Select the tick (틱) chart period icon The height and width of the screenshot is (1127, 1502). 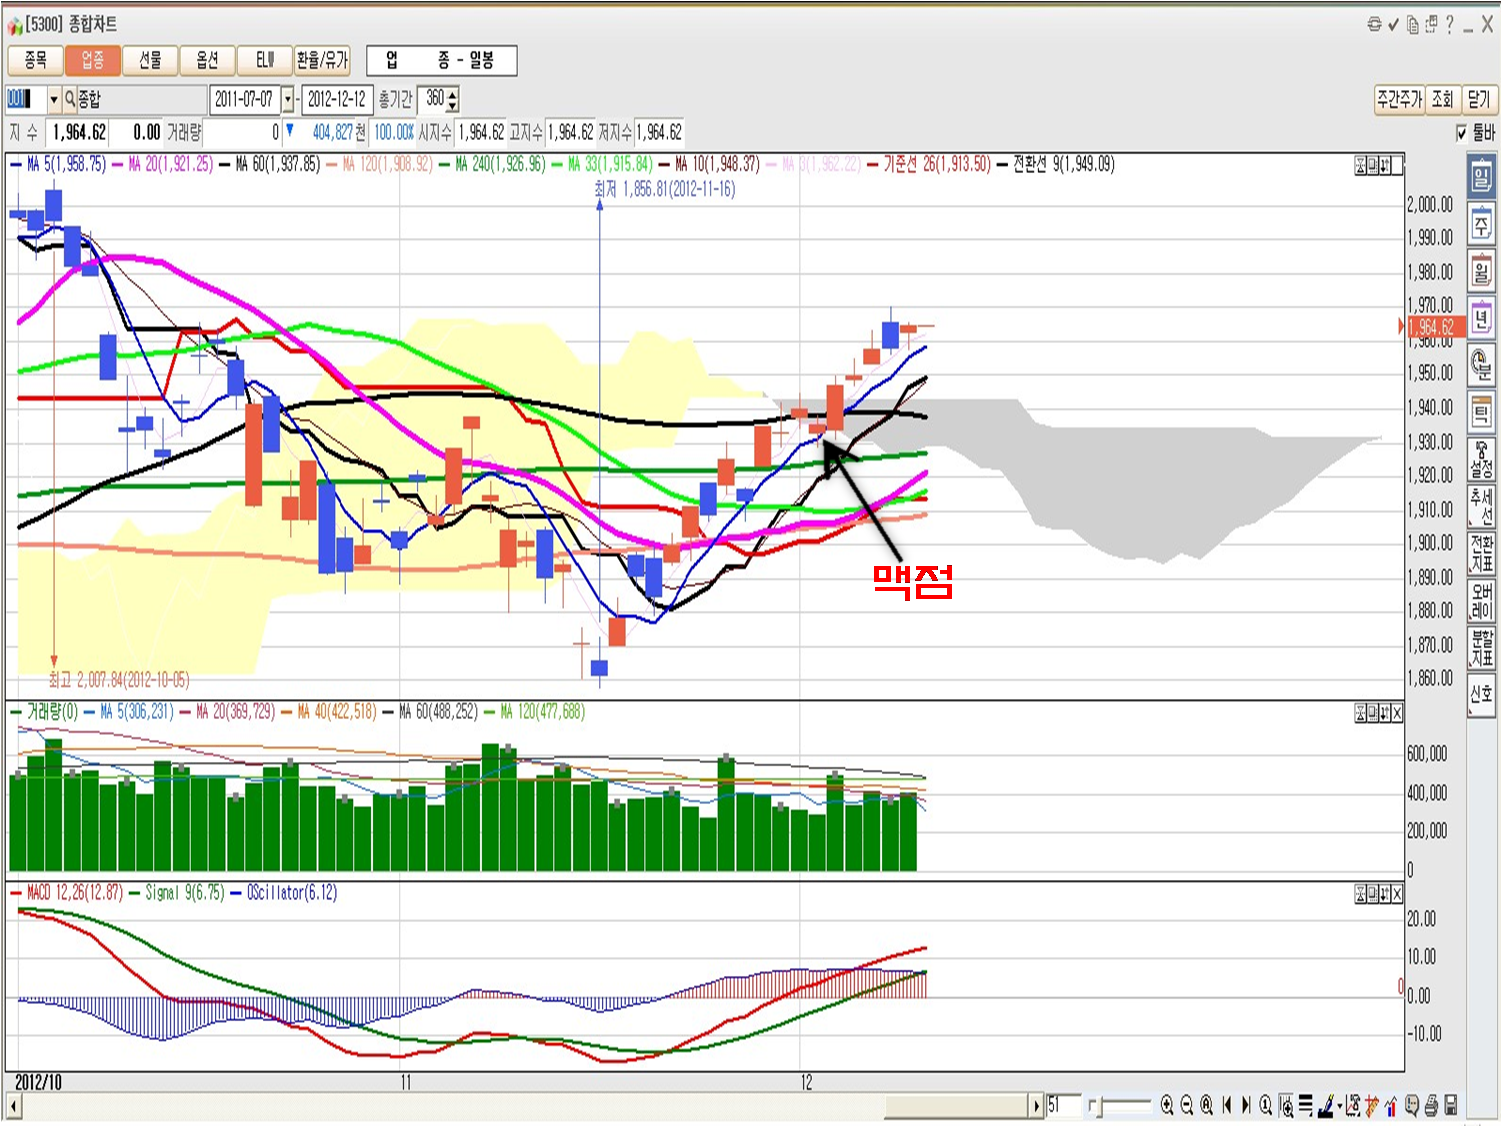[1481, 411]
